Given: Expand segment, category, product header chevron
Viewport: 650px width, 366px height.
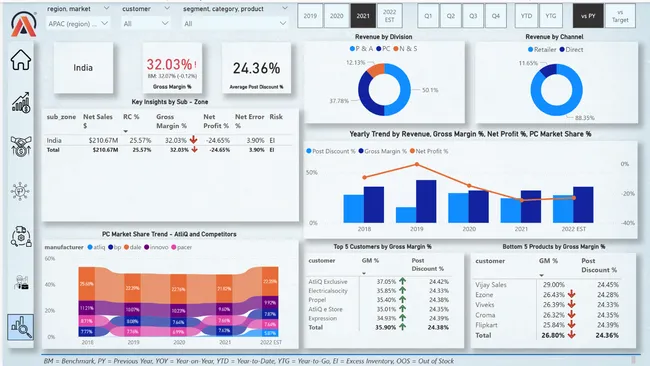Looking at the screenshot, I should point(284,8).
